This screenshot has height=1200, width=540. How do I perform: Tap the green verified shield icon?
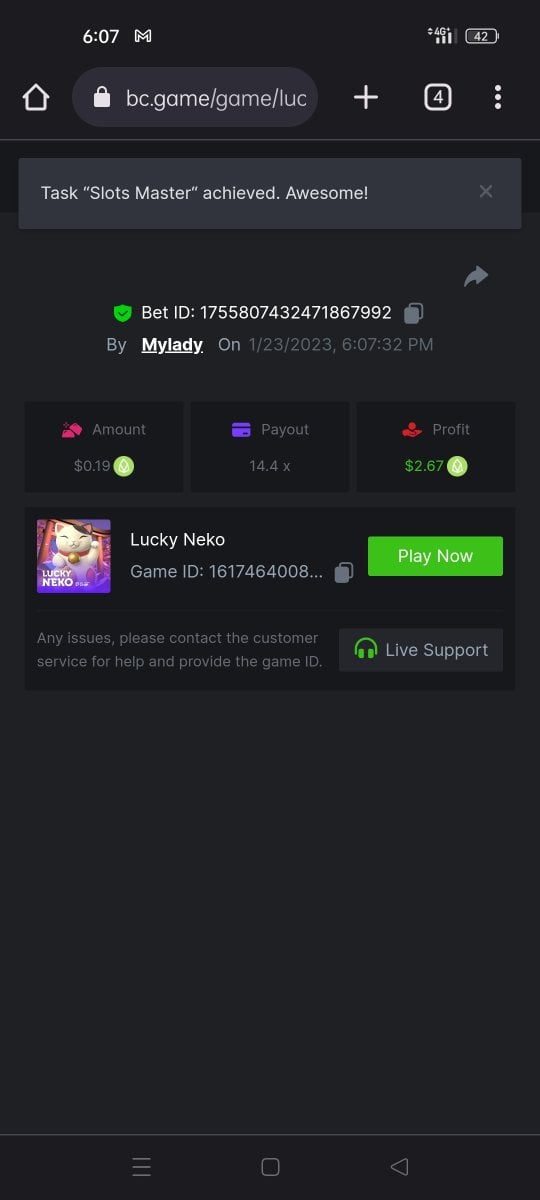pos(122,313)
